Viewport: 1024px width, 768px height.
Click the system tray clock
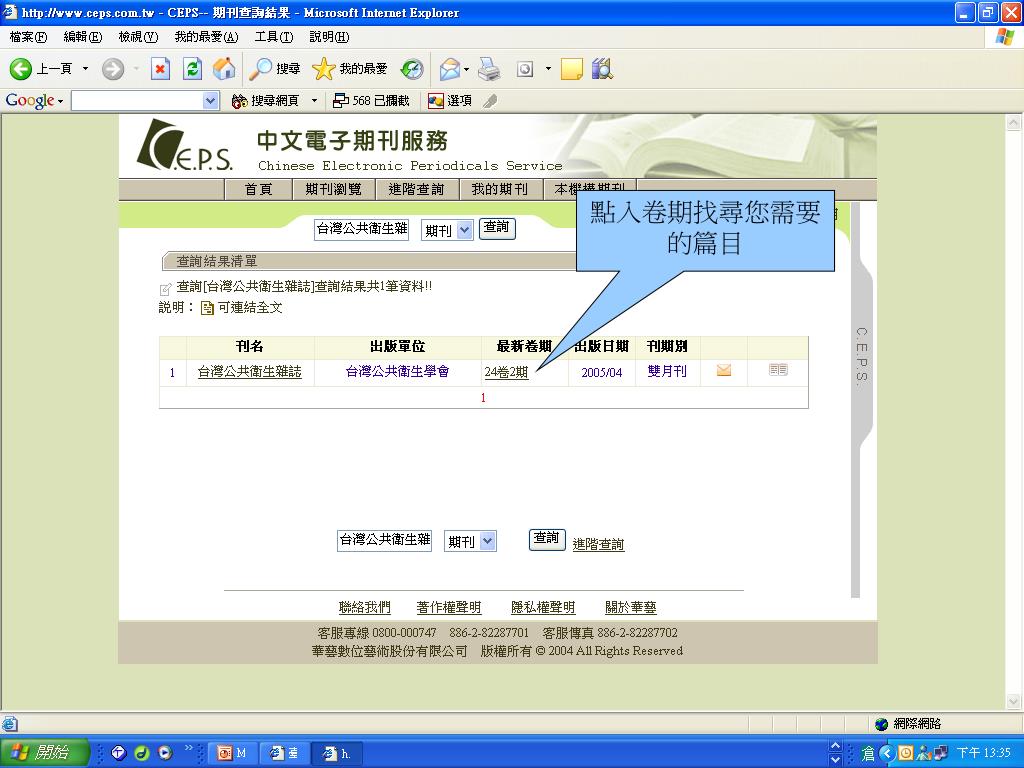[x=984, y=753]
